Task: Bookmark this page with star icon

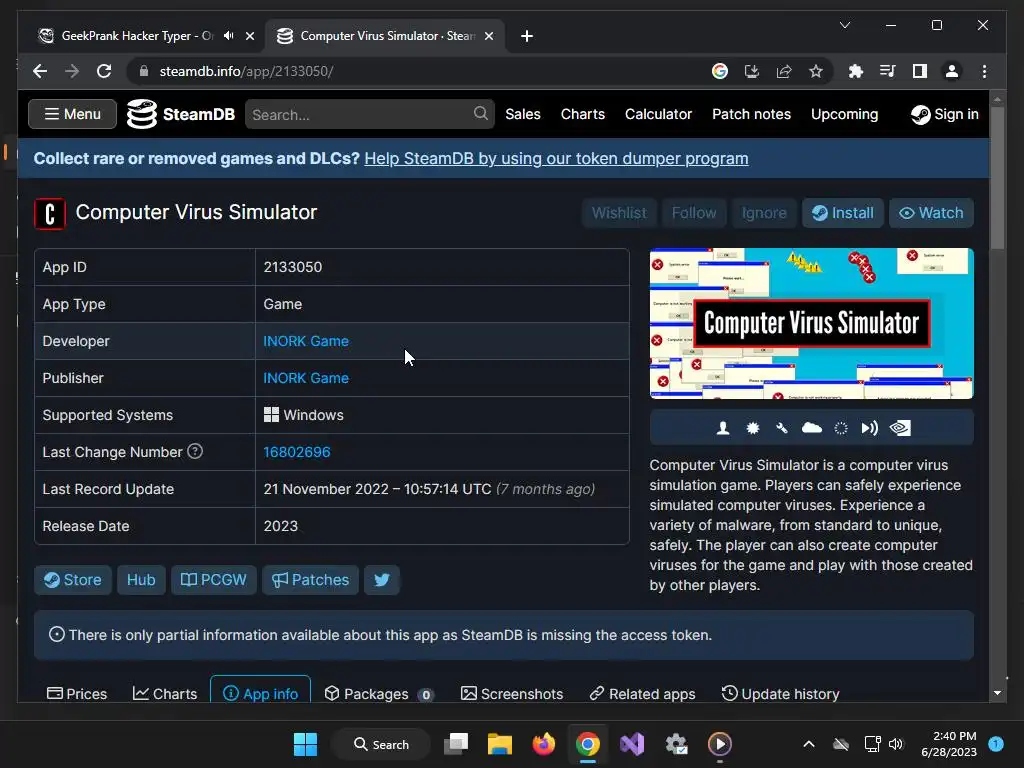Action: (816, 71)
